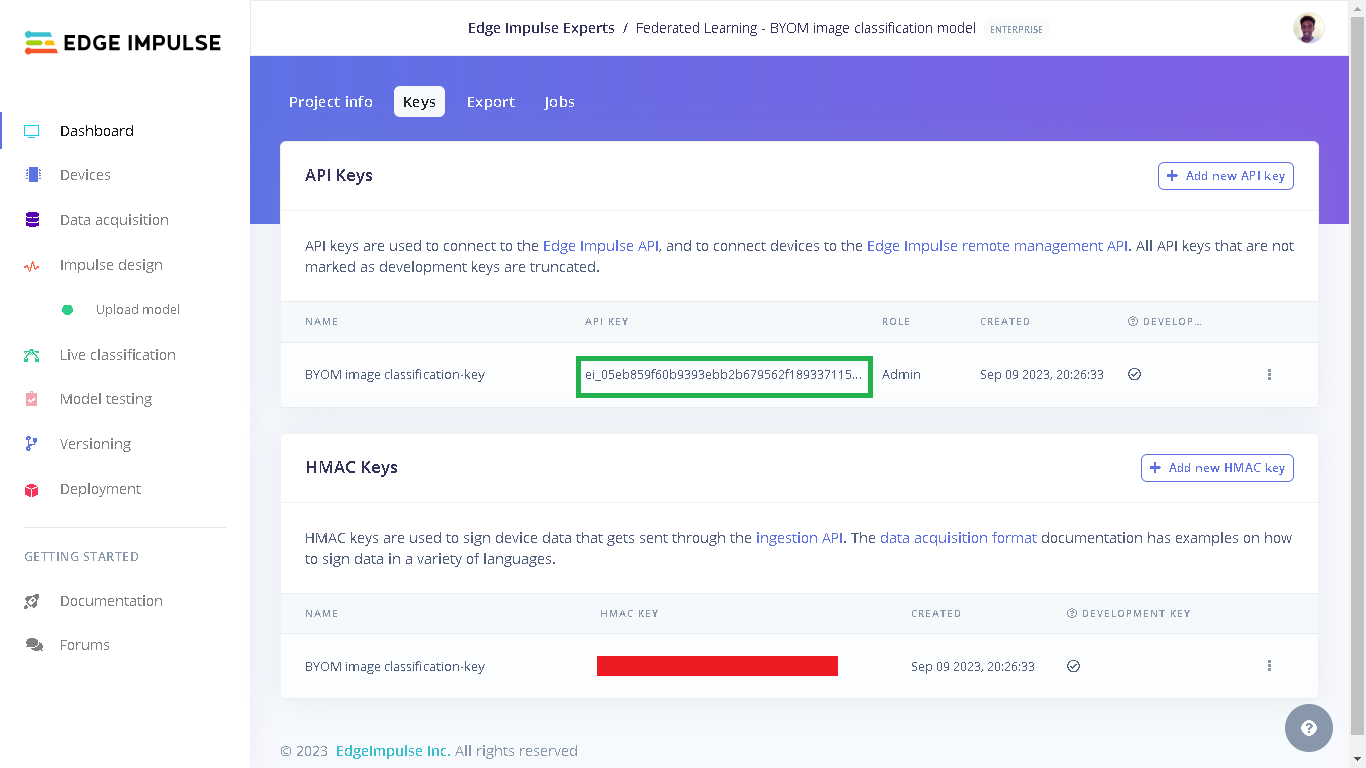Follow the Edge Impulse remote management API link
Viewport: 1366px width, 768px height.
pos(997,246)
